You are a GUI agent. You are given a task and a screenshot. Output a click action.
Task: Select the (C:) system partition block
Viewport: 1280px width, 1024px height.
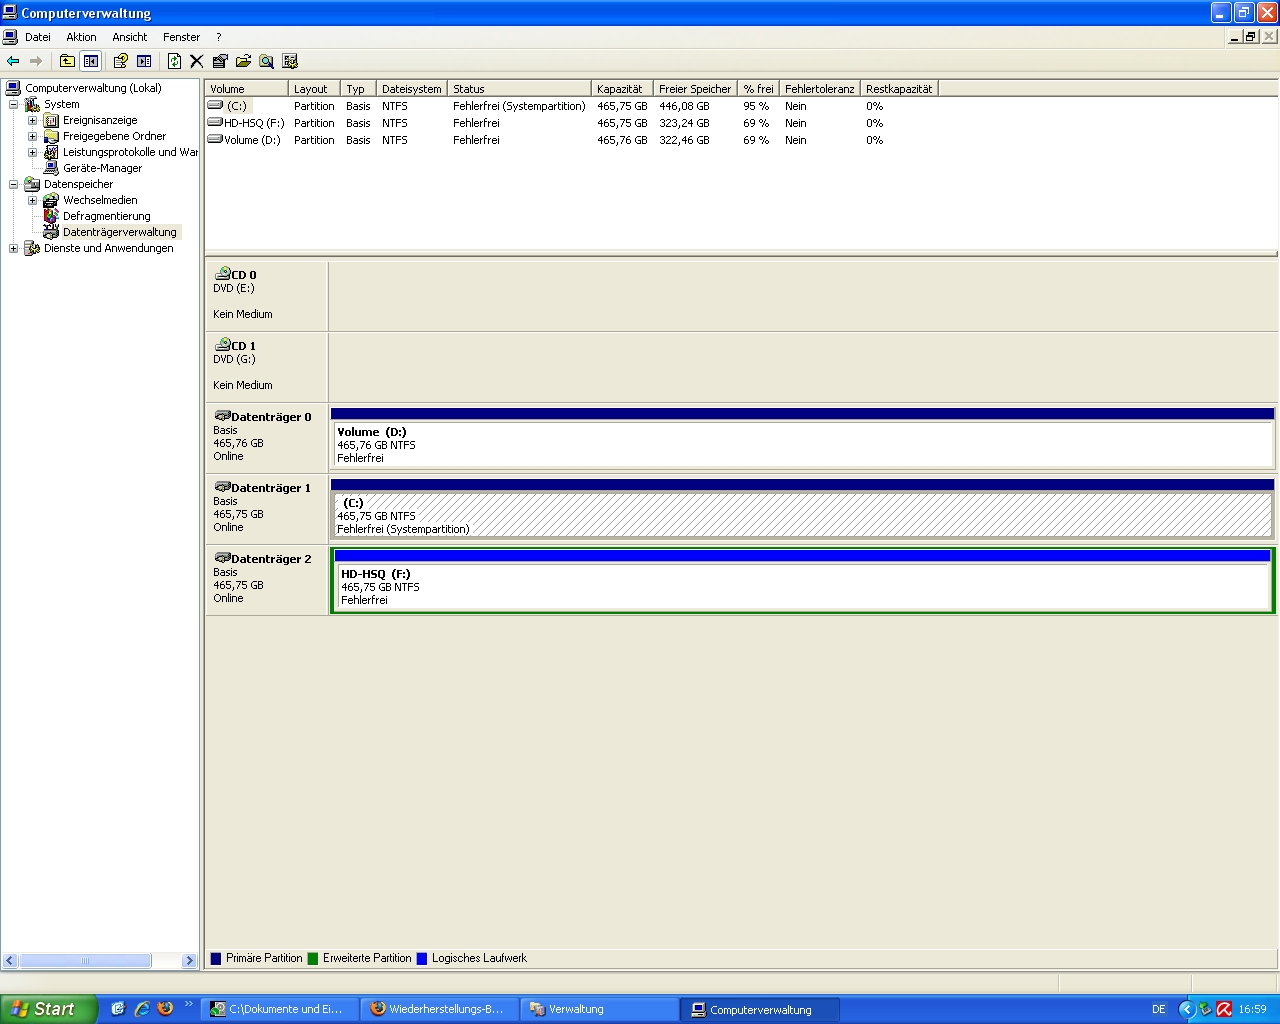pyautogui.click(x=802, y=509)
